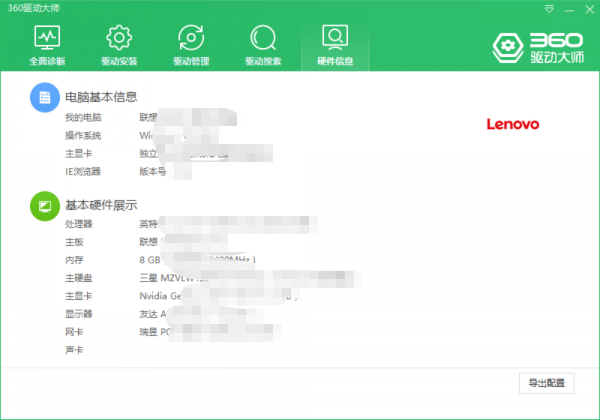Select the 网卡 row label

click(x=74, y=332)
